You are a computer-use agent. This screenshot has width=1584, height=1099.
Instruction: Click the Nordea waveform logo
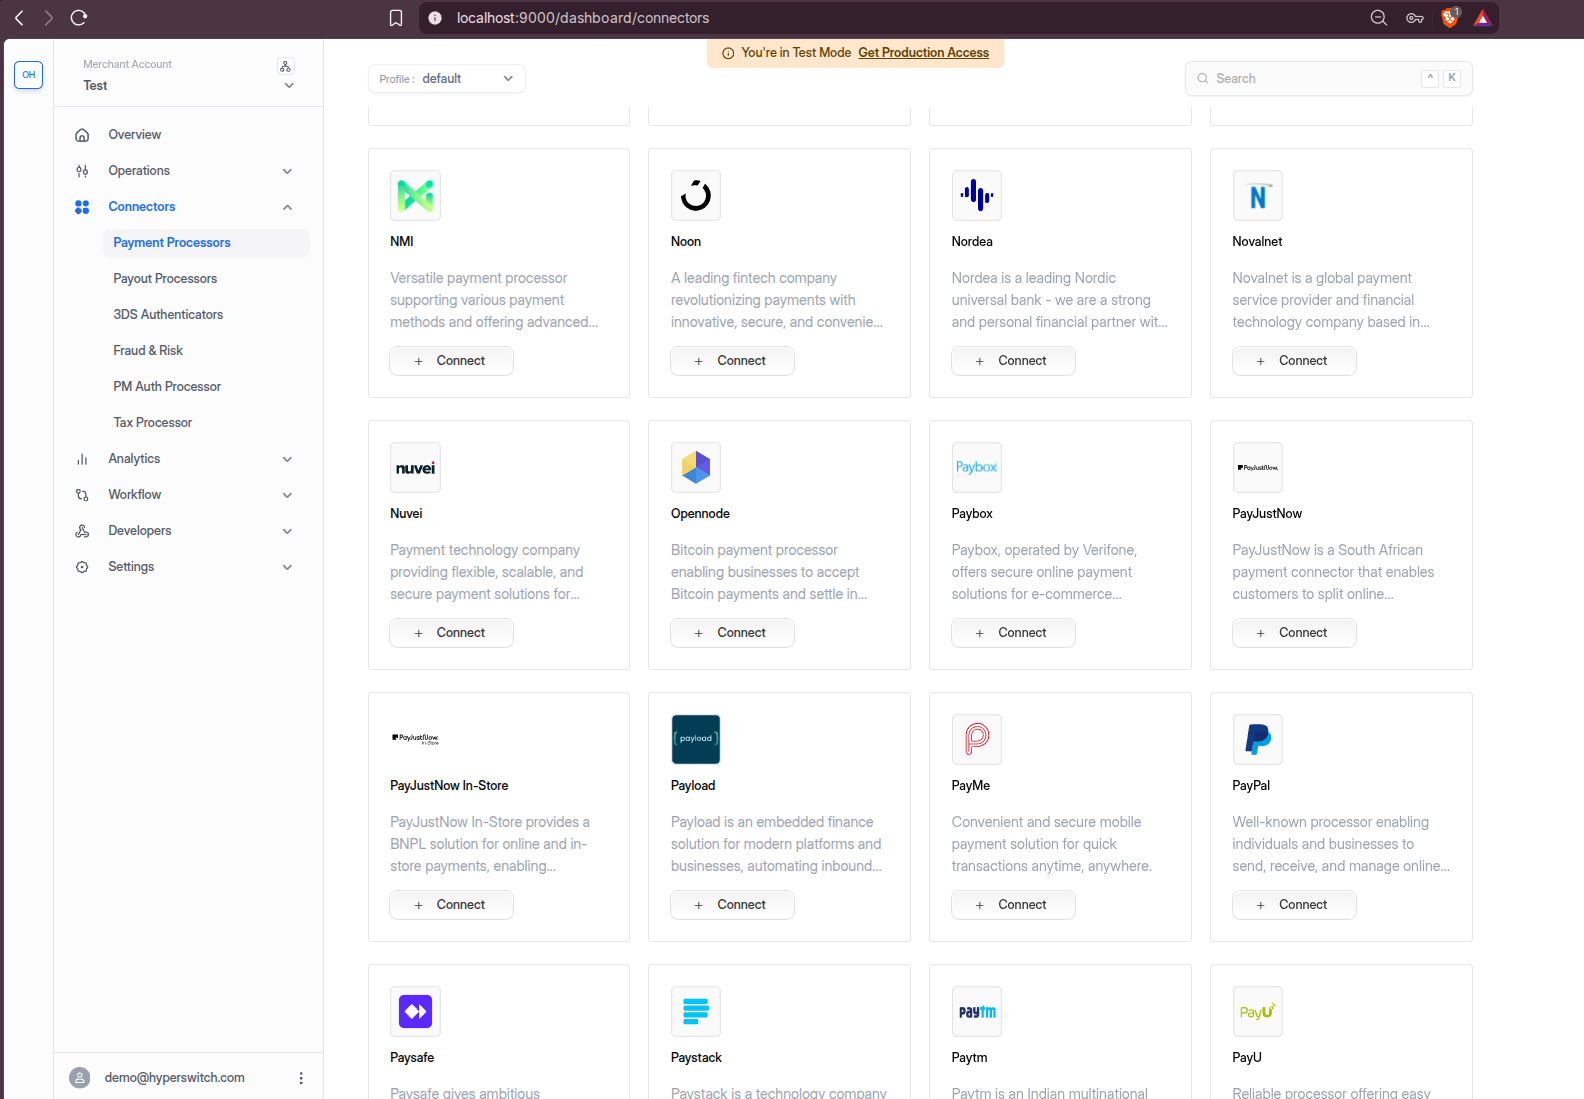tap(977, 196)
